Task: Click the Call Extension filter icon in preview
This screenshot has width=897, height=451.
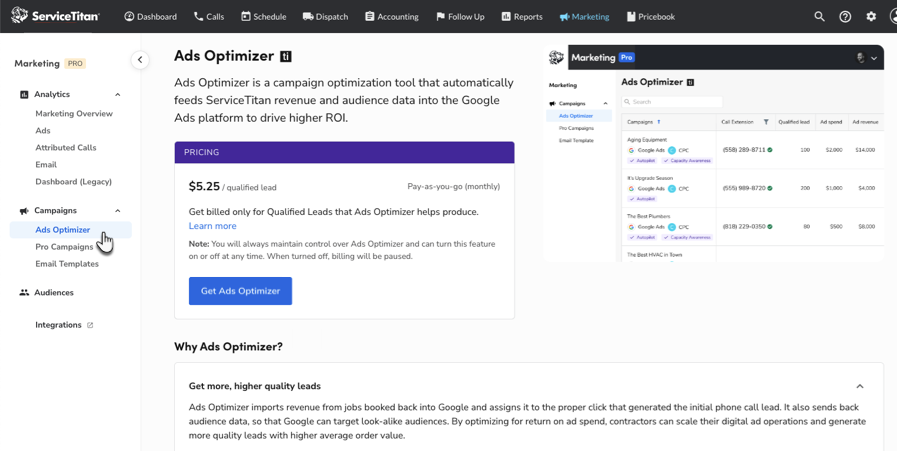Action: (766, 122)
